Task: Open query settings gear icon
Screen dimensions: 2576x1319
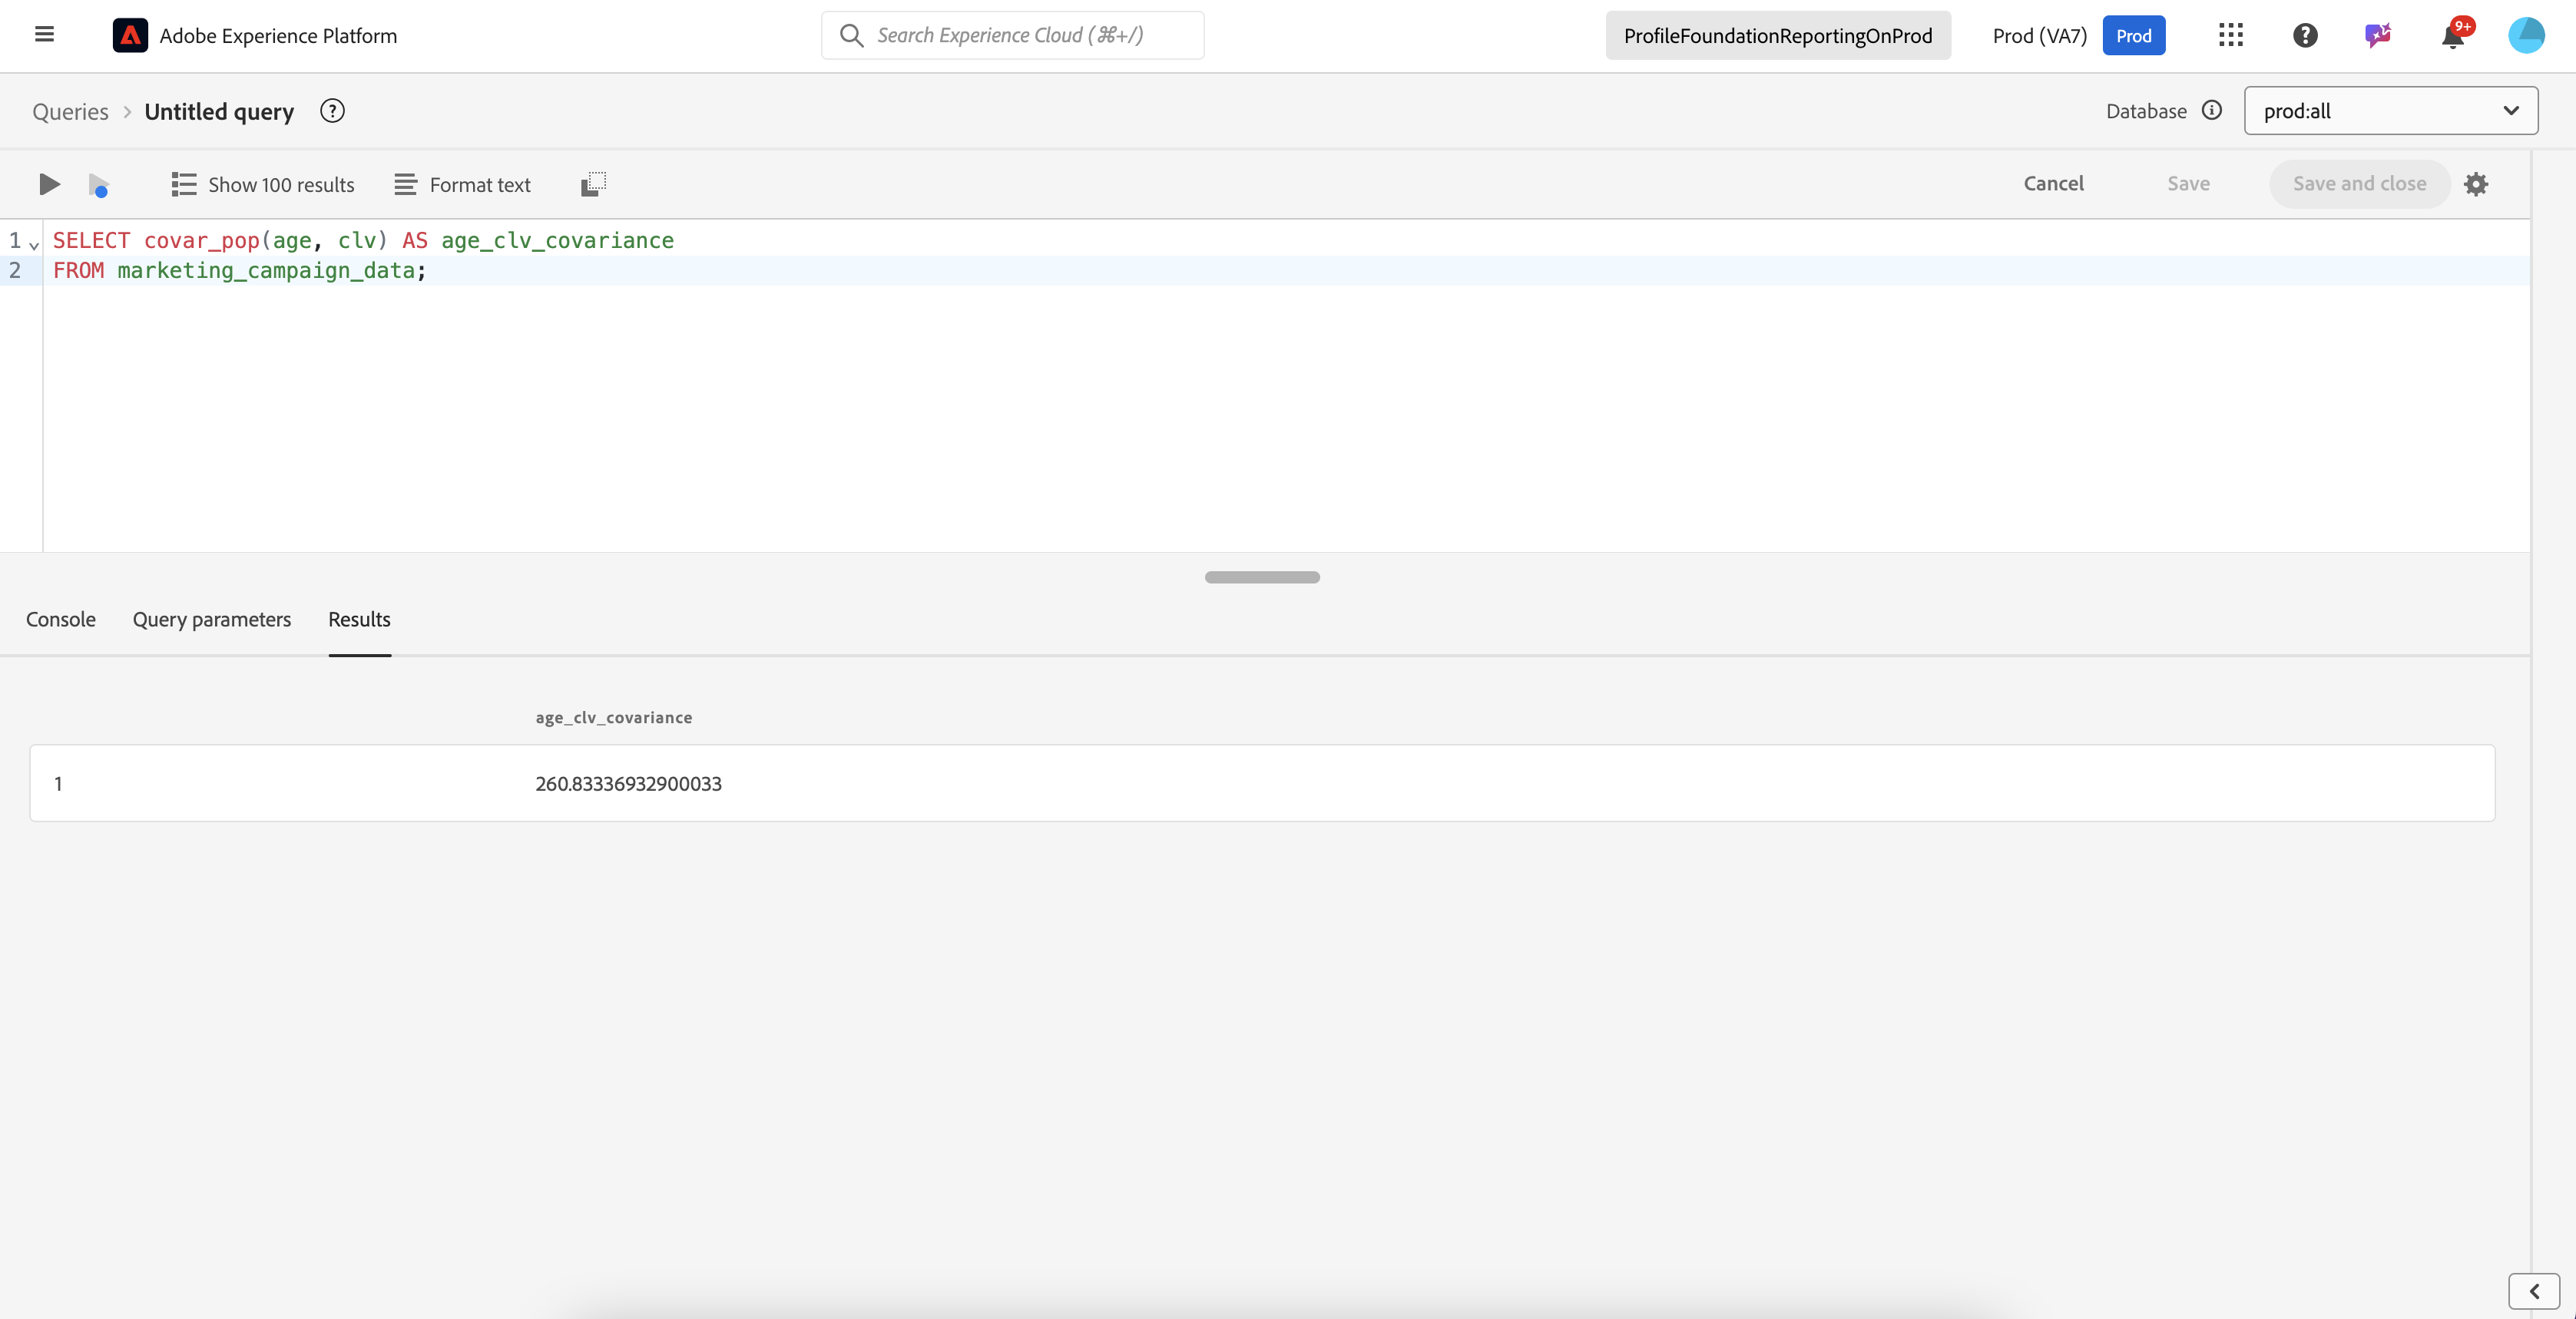Action: coord(2475,184)
